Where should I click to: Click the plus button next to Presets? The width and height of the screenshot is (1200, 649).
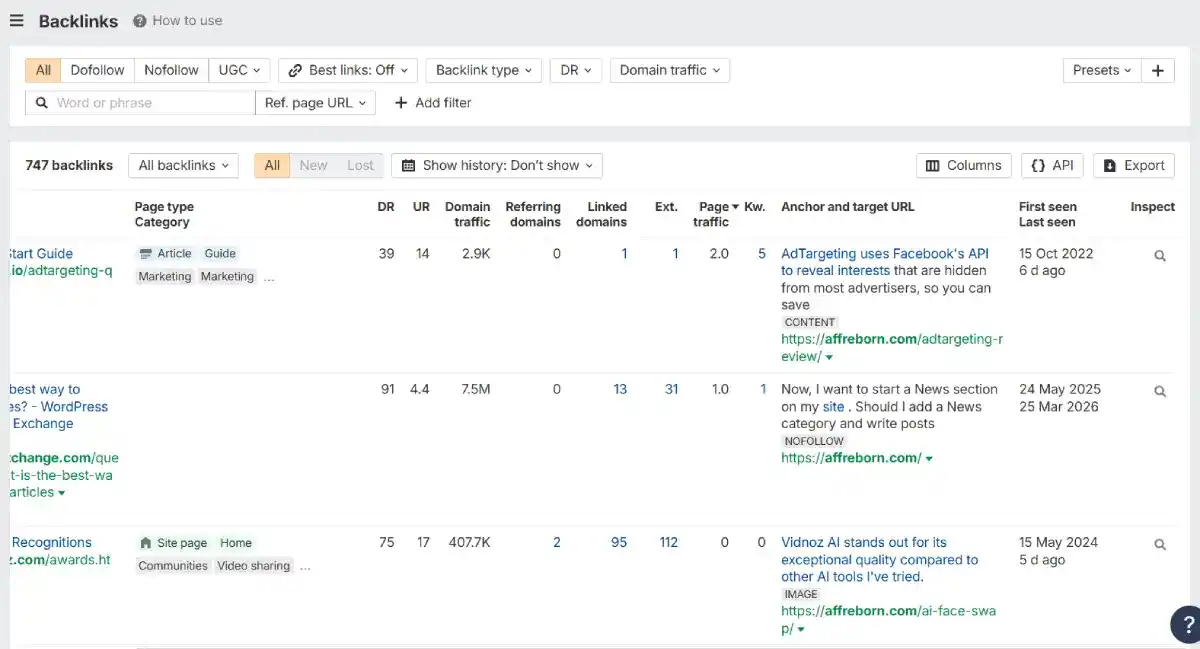[x=1157, y=70]
